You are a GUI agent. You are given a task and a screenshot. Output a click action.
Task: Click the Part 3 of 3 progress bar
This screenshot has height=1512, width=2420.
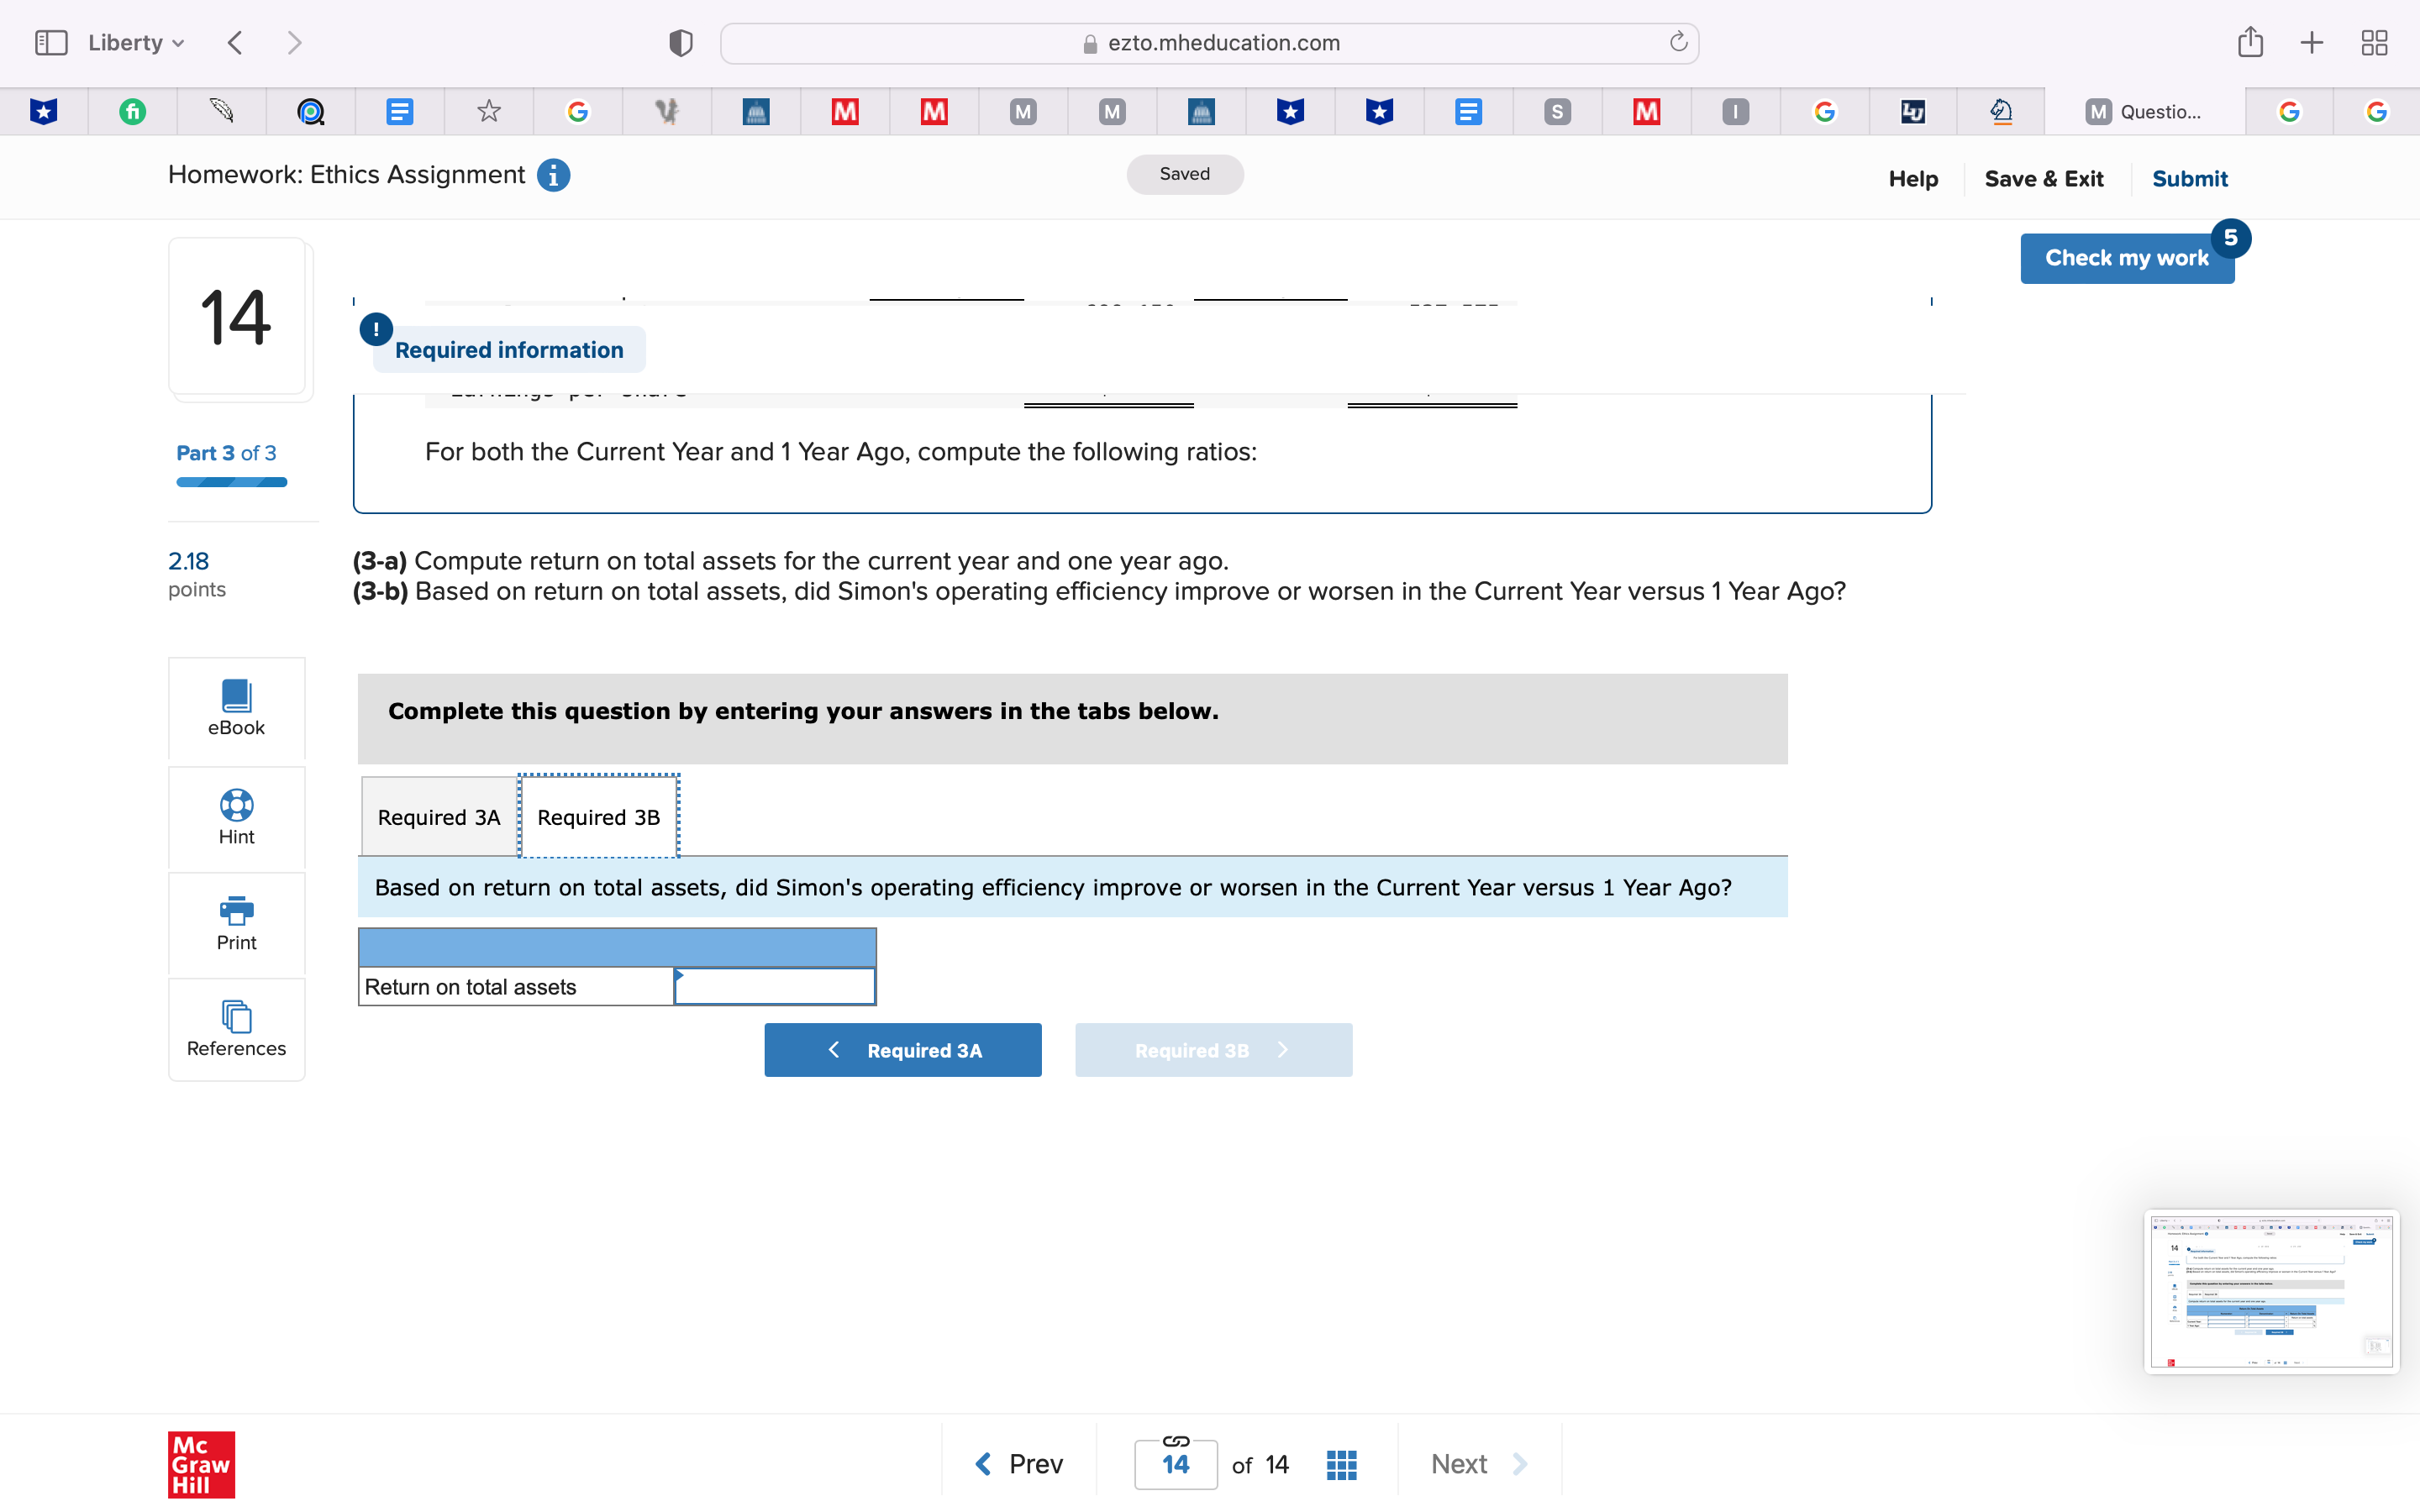(x=231, y=483)
